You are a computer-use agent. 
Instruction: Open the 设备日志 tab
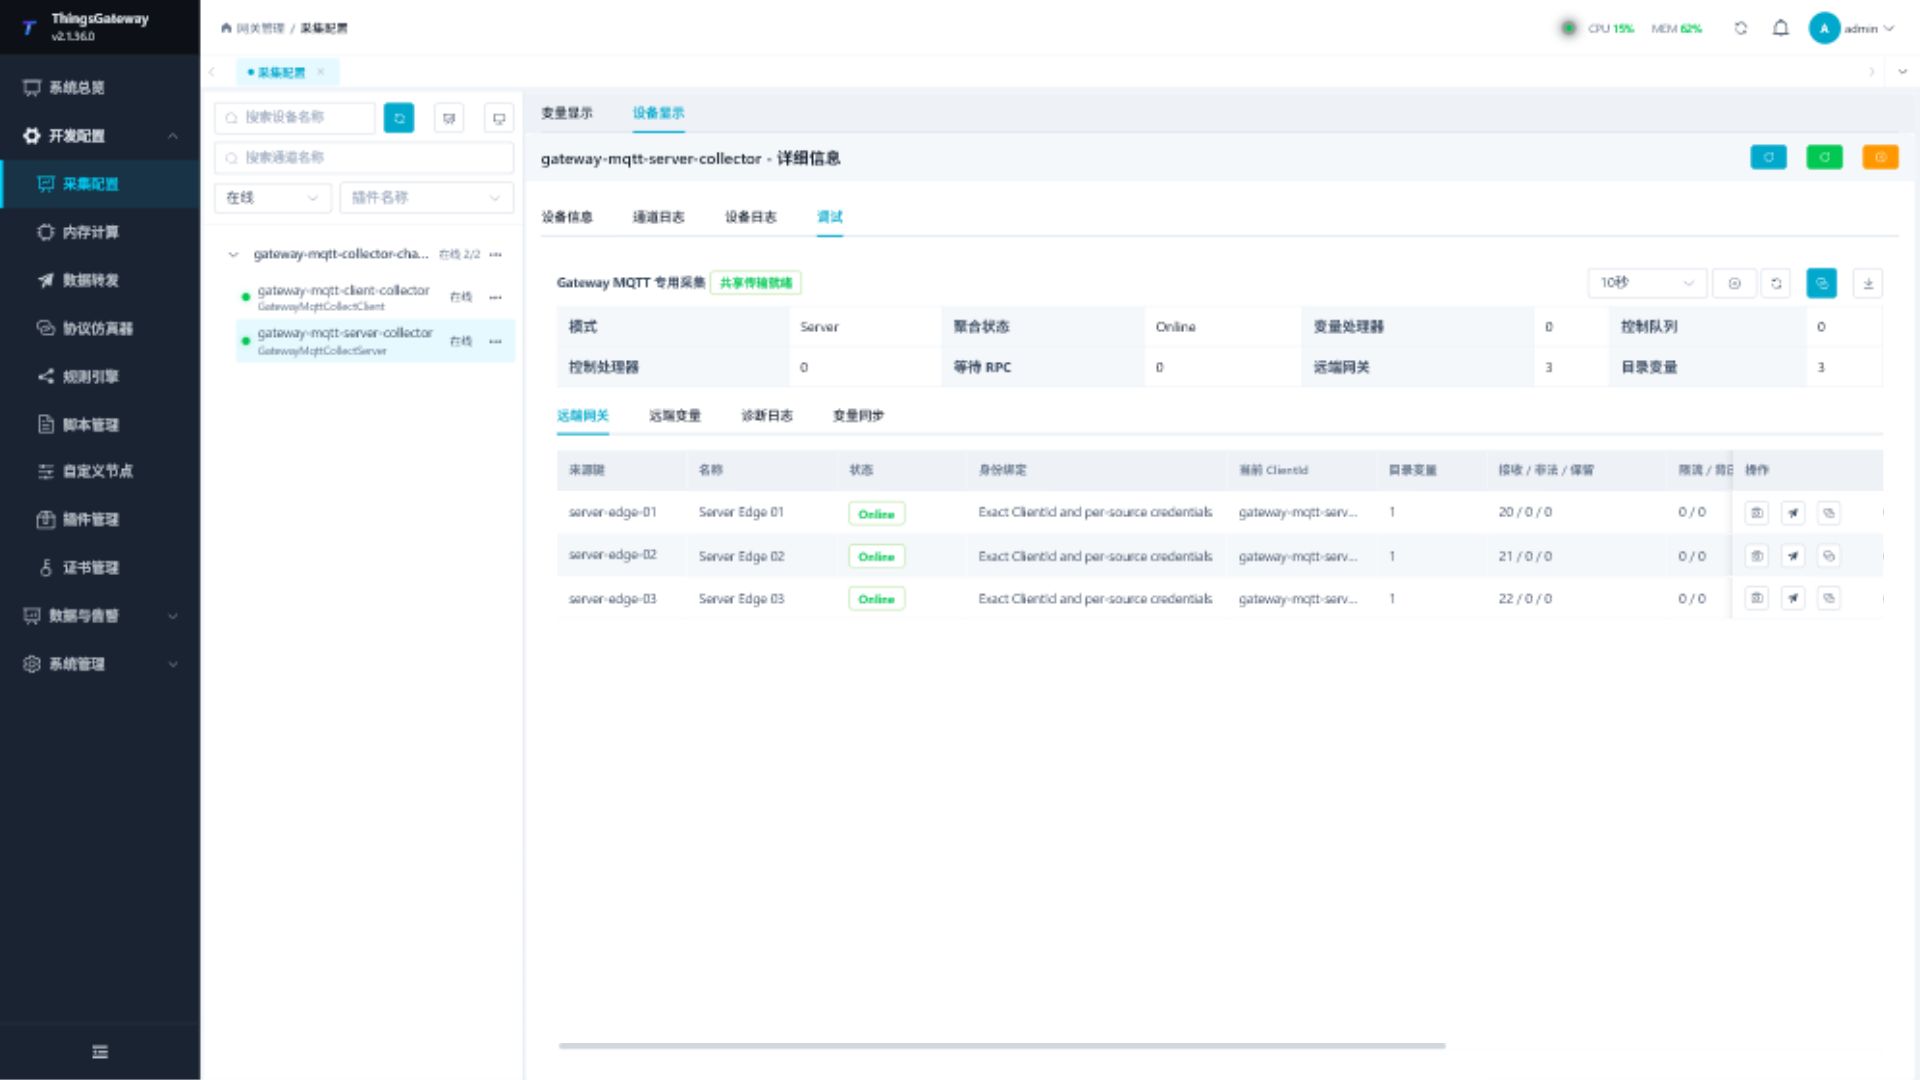click(751, 217)
